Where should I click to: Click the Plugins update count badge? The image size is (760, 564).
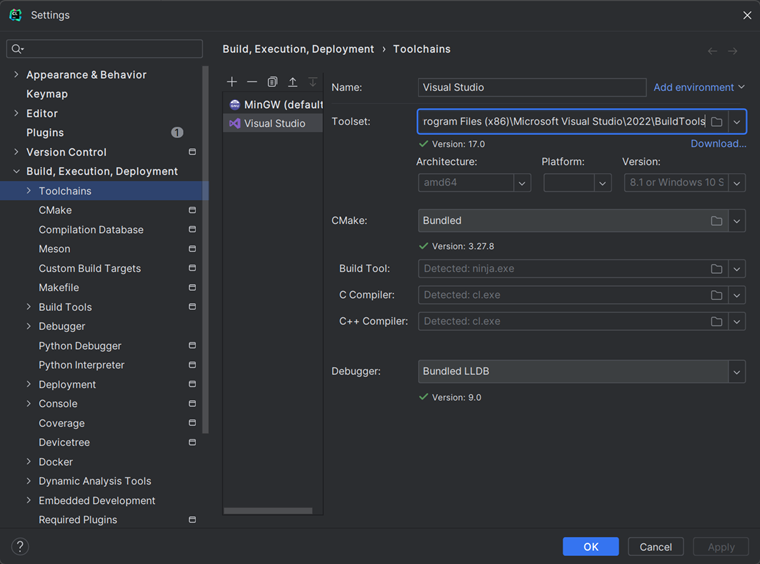[x=177, y=132]
